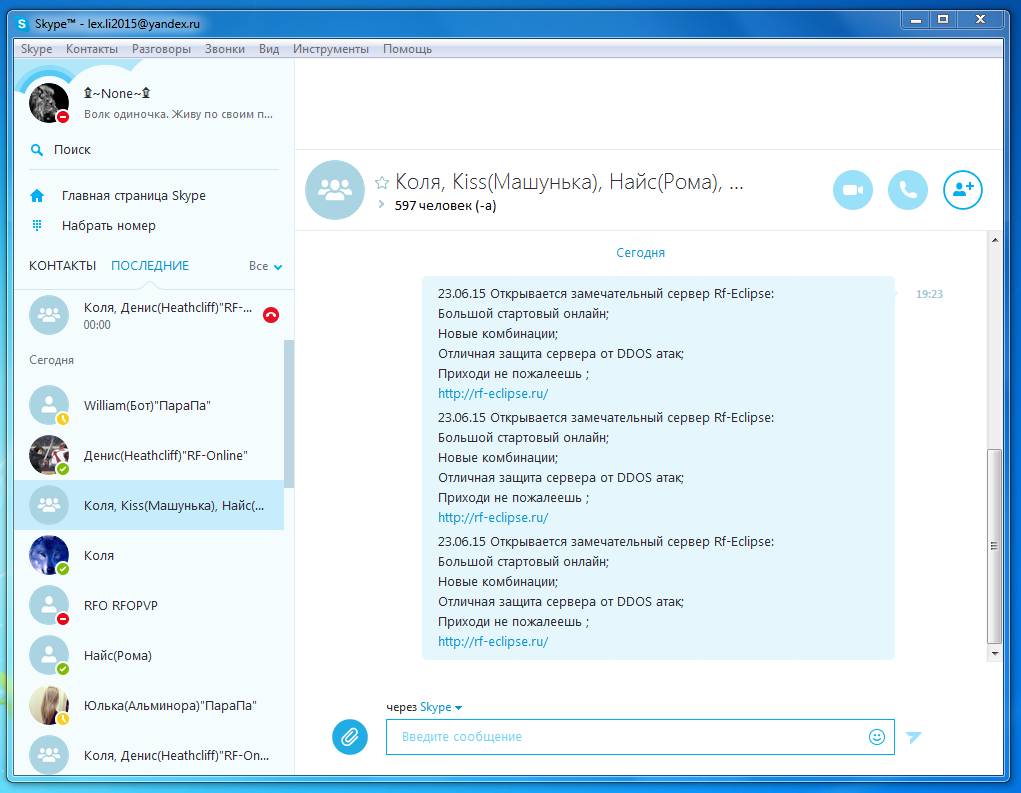Click chat scrollbar down arrow
Image resolution: width=1021 pixels, height=793 pixels.
(x=994, y=653)
